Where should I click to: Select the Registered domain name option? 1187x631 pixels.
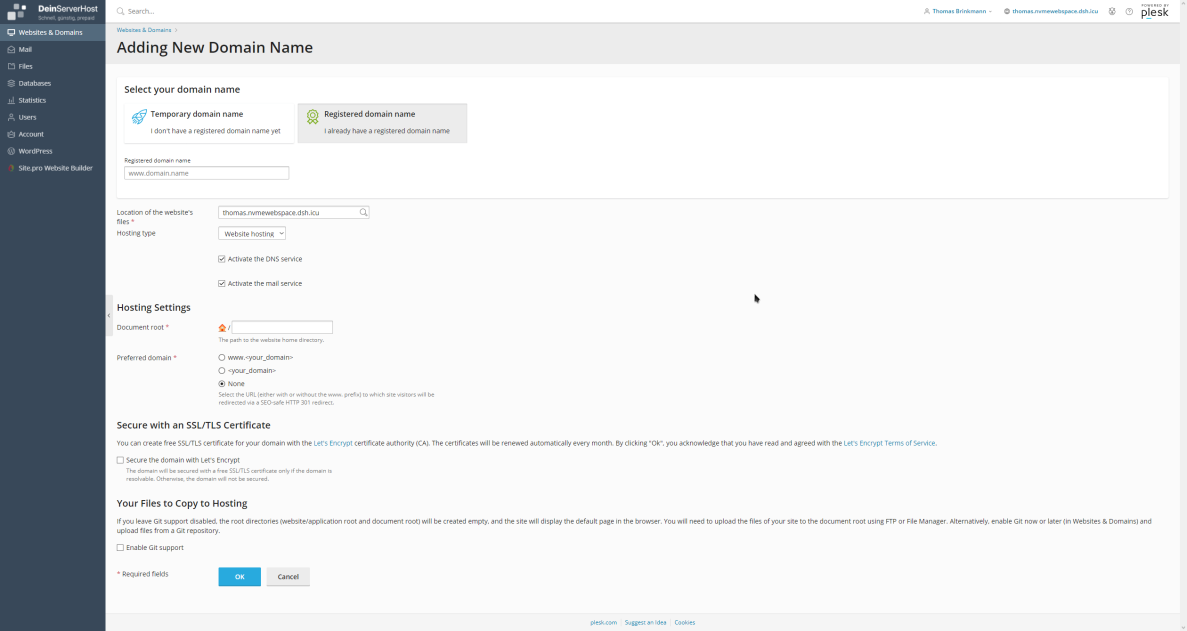[x=382, y=122]
